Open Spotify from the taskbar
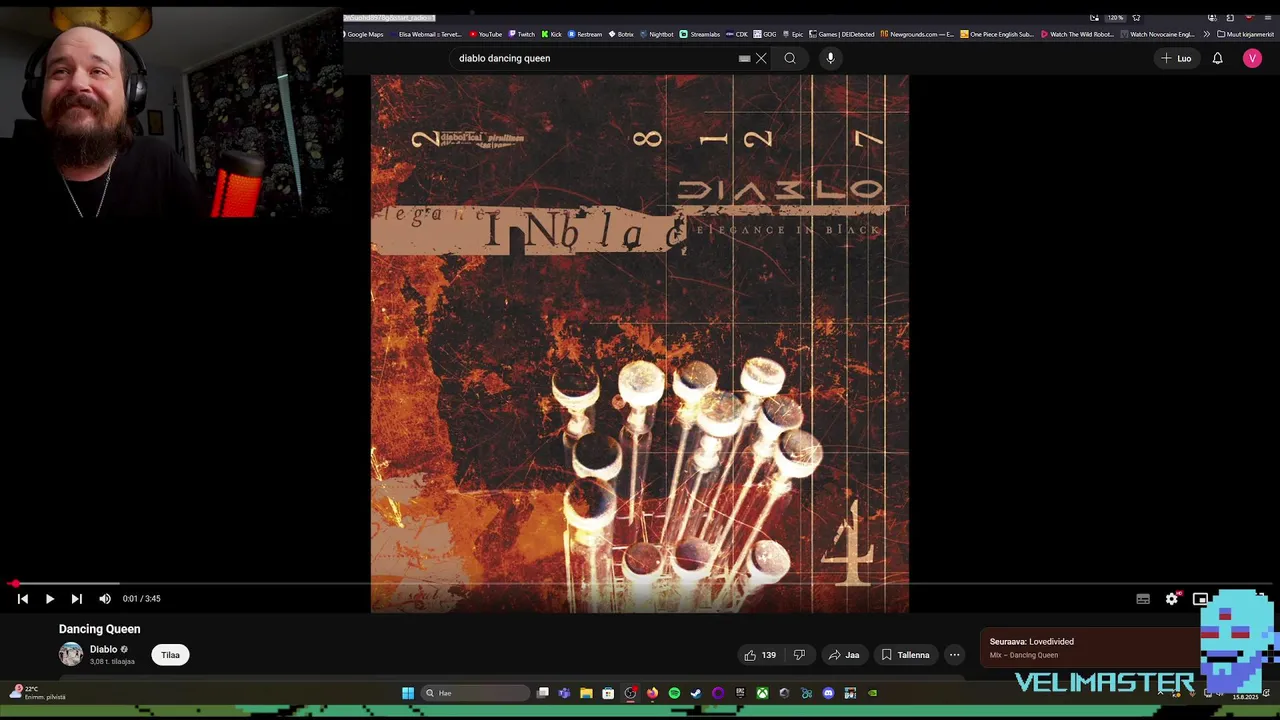The image size is (1280, 720). [674, 693]
